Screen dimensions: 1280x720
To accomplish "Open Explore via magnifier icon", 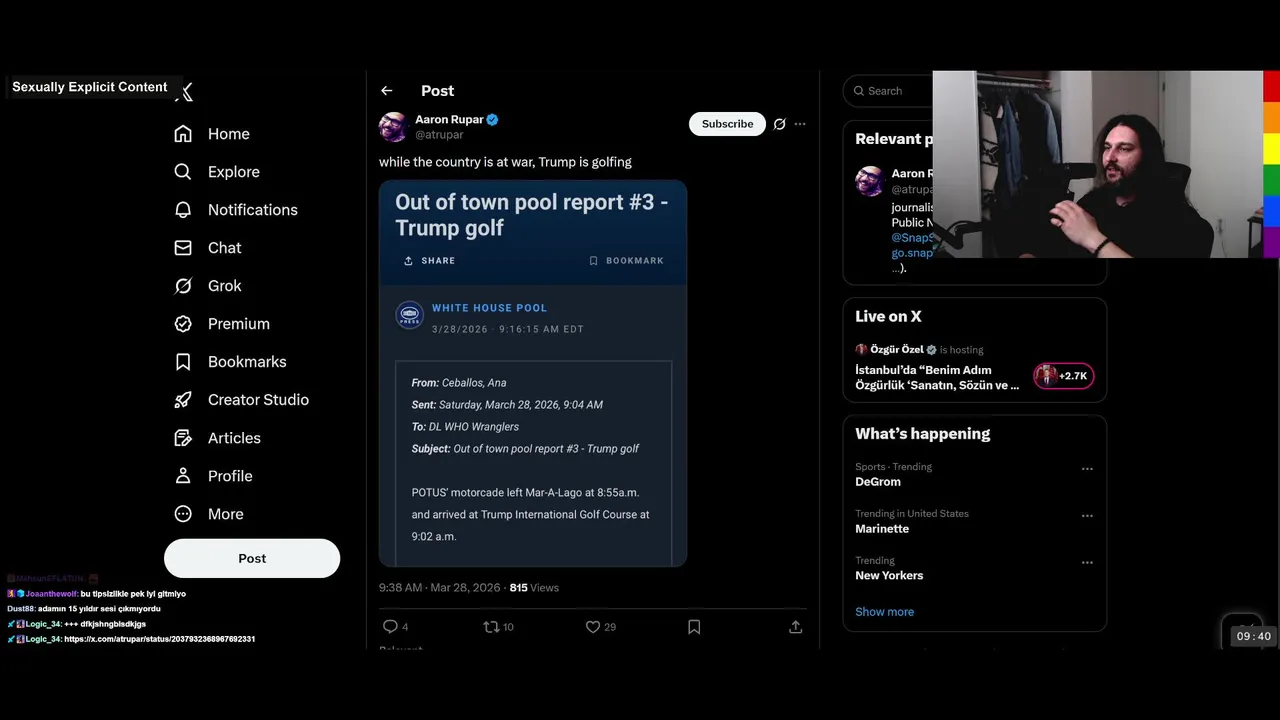I will (x=183, y=172).
